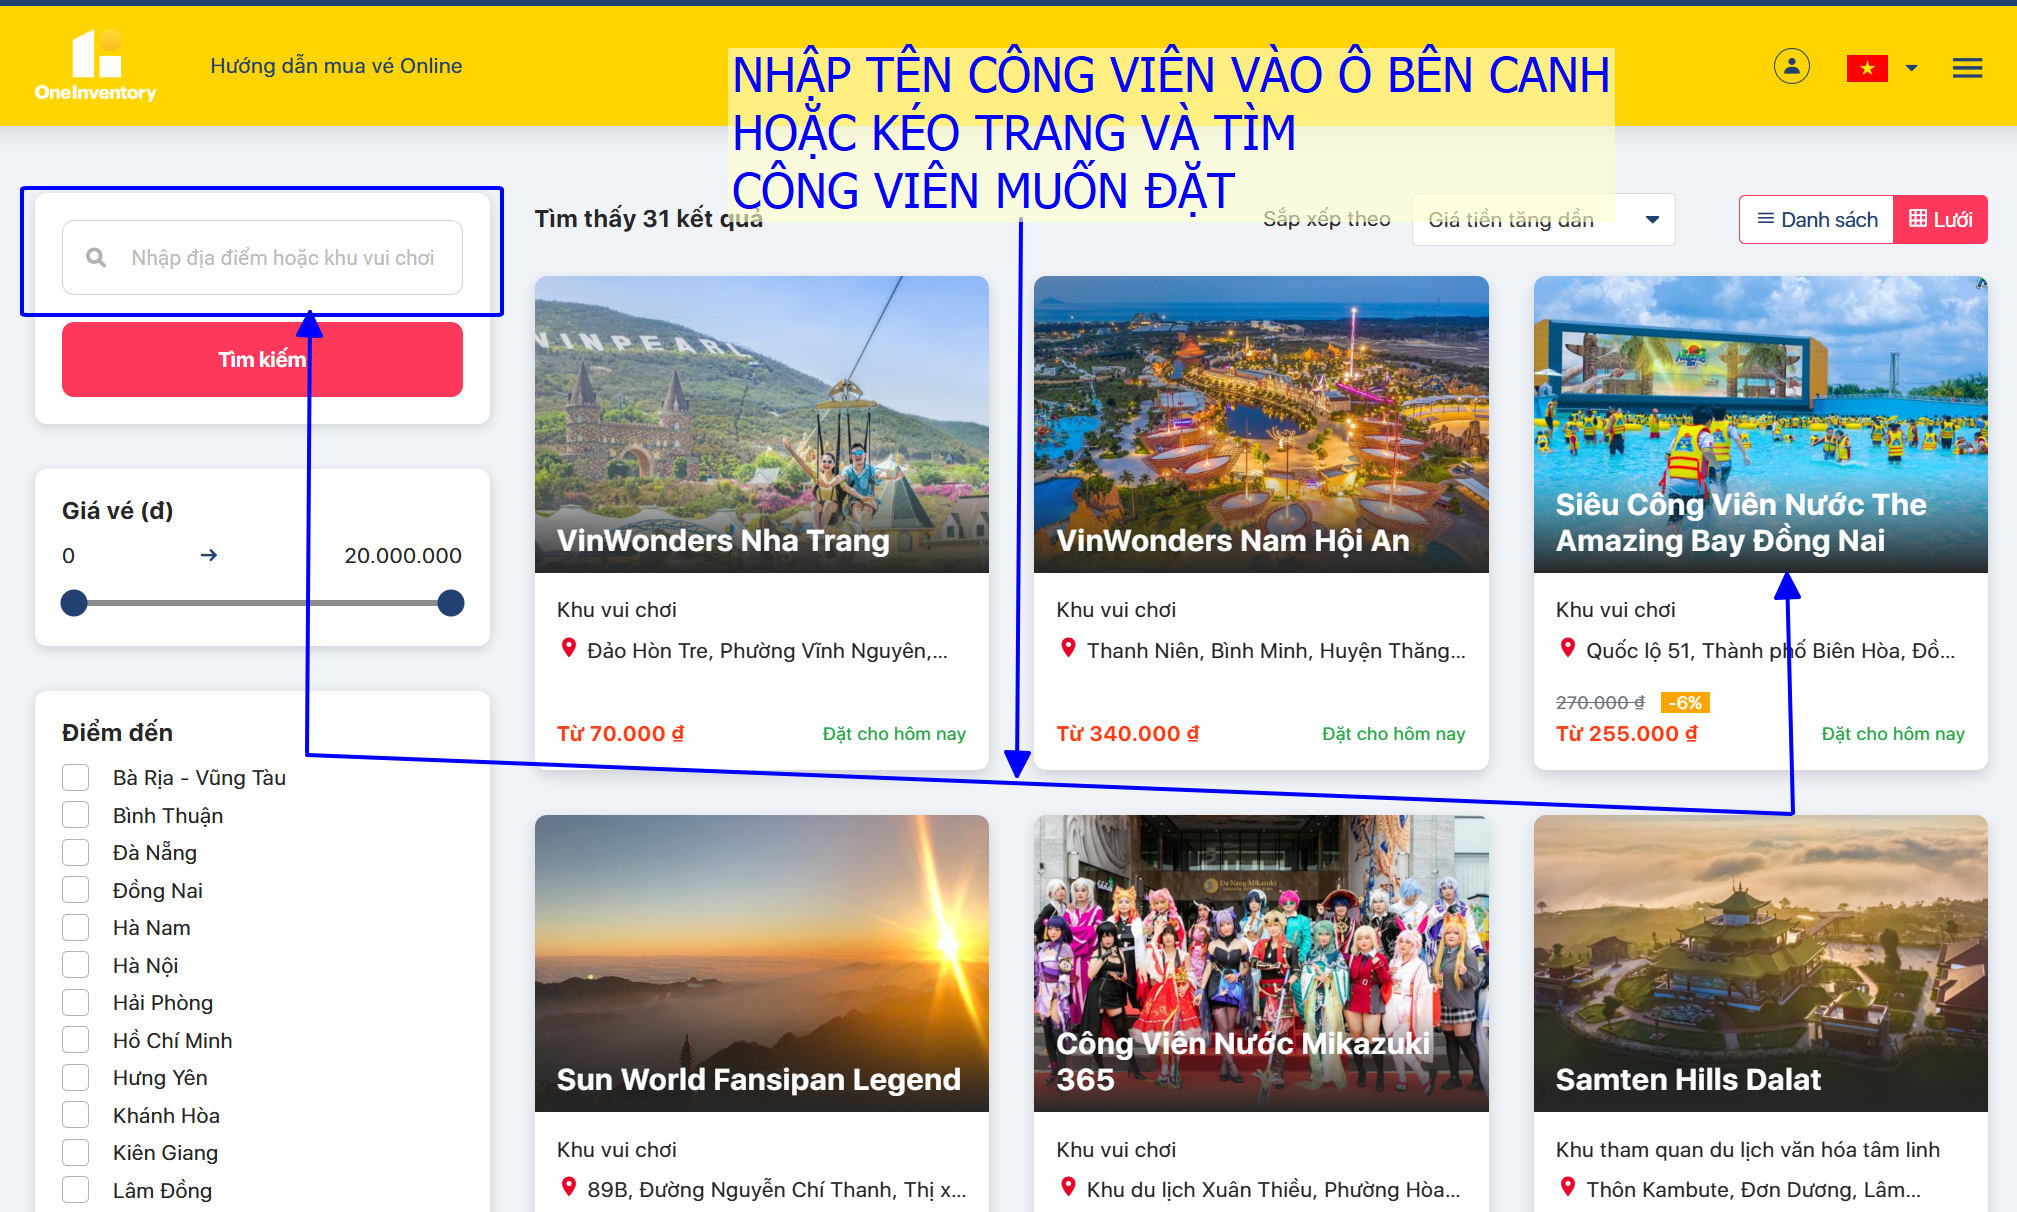The width and height of the screenshot is (2017, 1212).
Task: Check the Đà Nẵng destination box
Action: point(76,853)
